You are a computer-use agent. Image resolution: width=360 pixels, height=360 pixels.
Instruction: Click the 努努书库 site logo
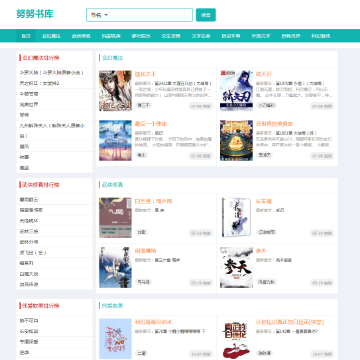tap(35, 14)
